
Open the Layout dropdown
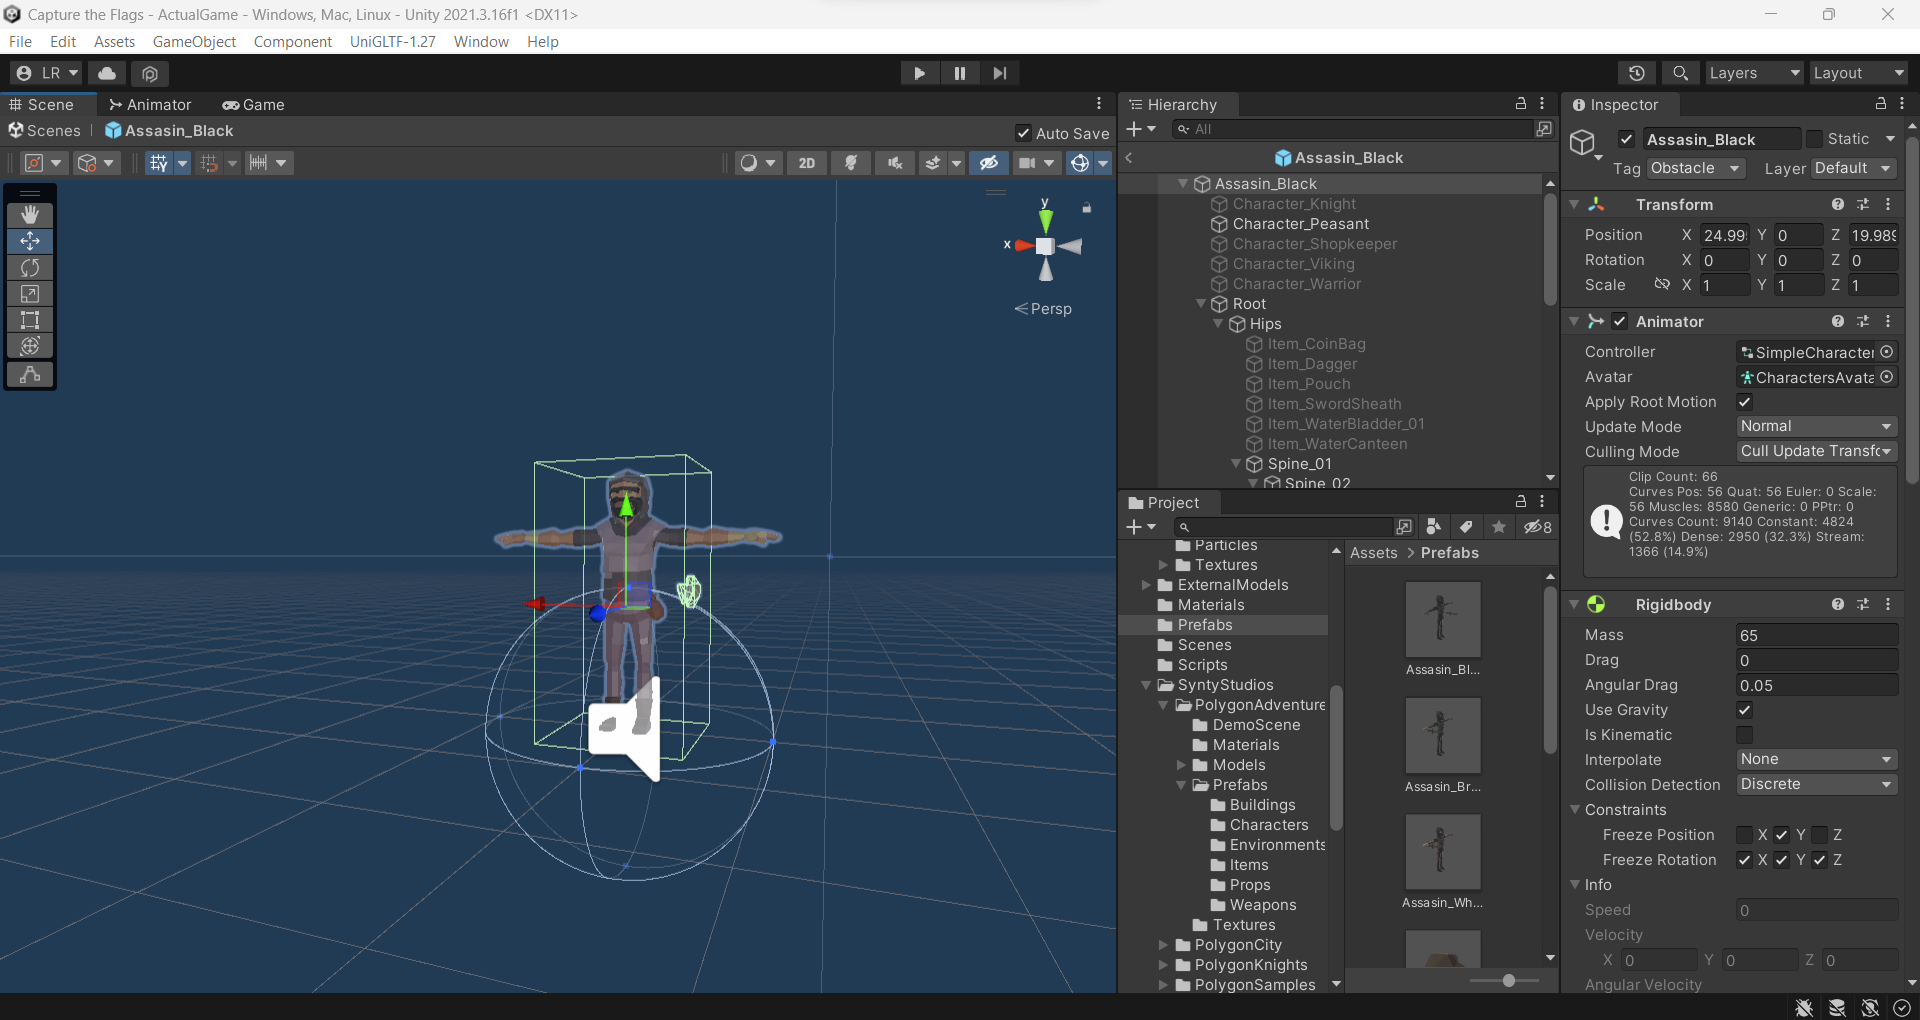tap(1857, 73)
